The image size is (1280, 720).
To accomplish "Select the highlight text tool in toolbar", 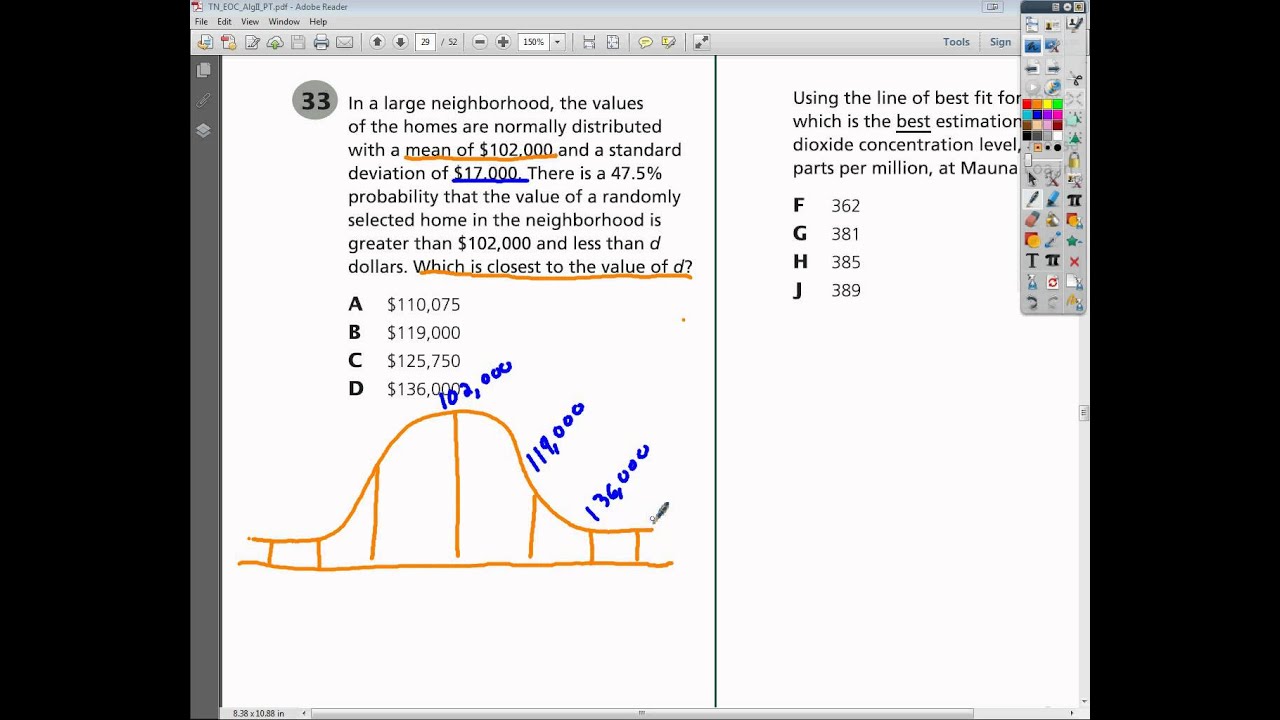I will 668,42.
